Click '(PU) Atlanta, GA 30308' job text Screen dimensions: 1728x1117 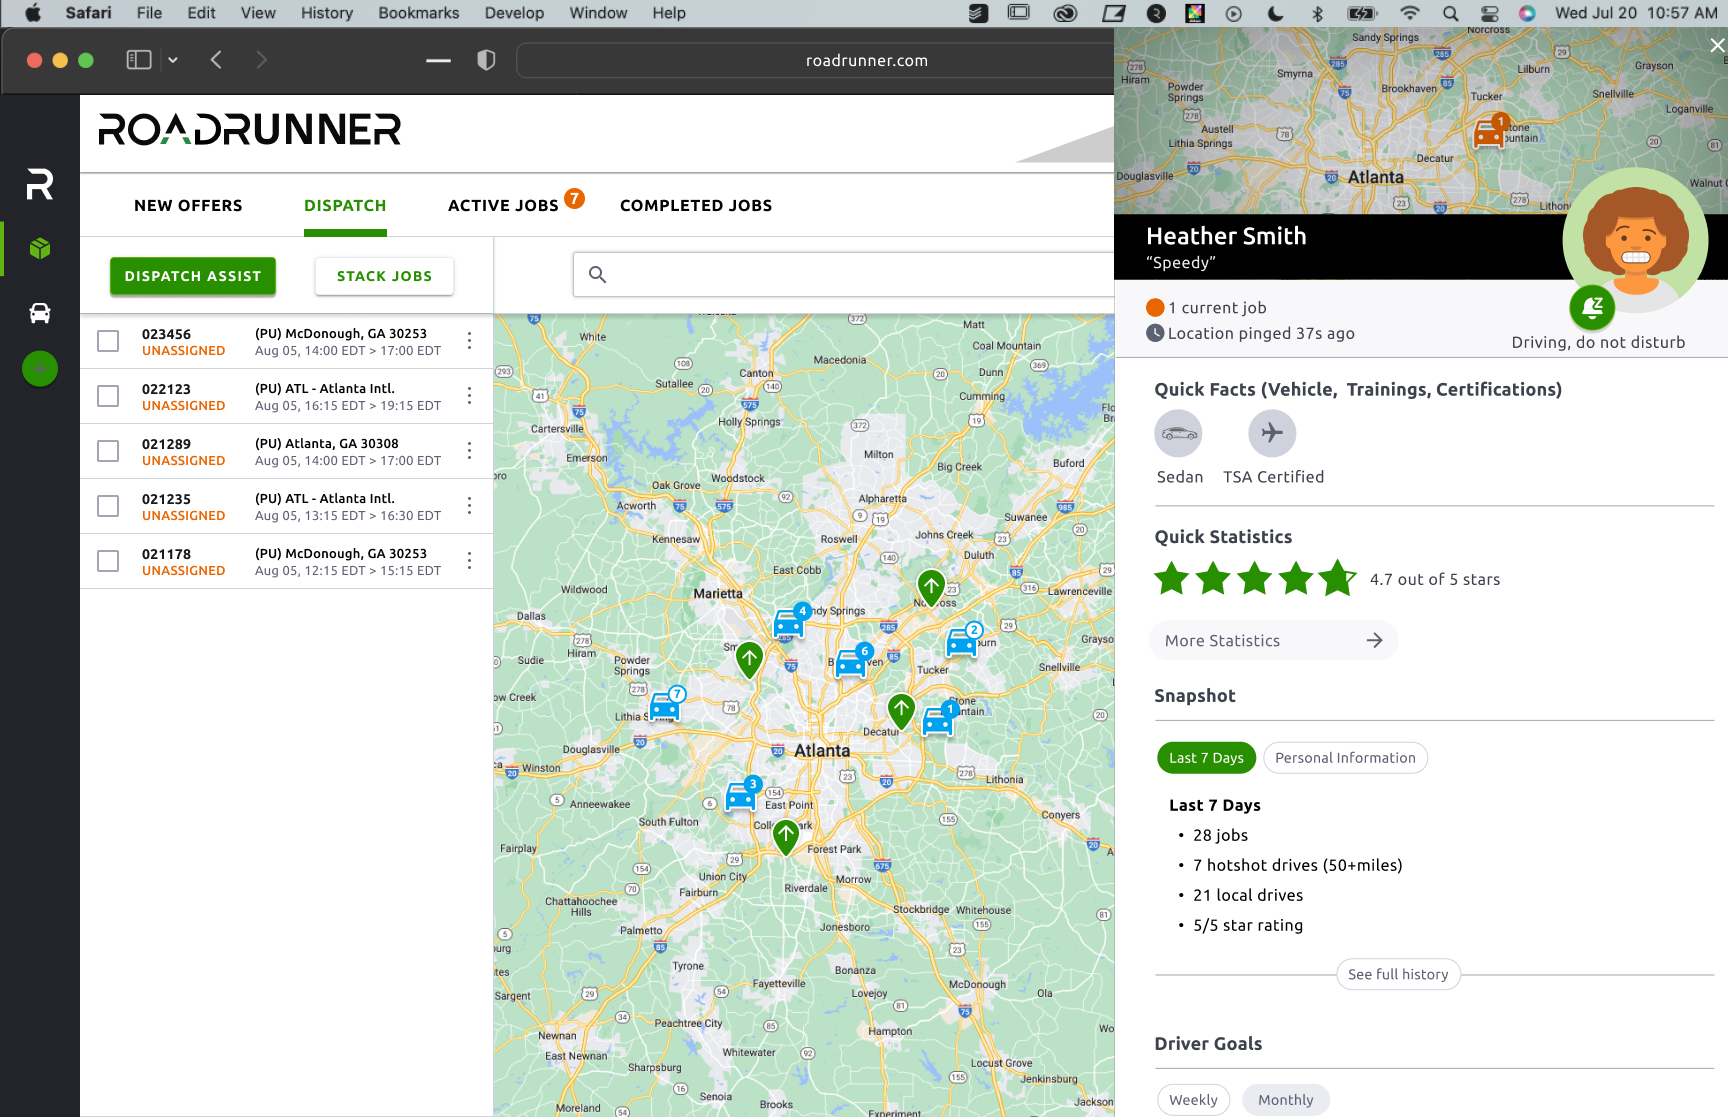click(x=327, y=443)
